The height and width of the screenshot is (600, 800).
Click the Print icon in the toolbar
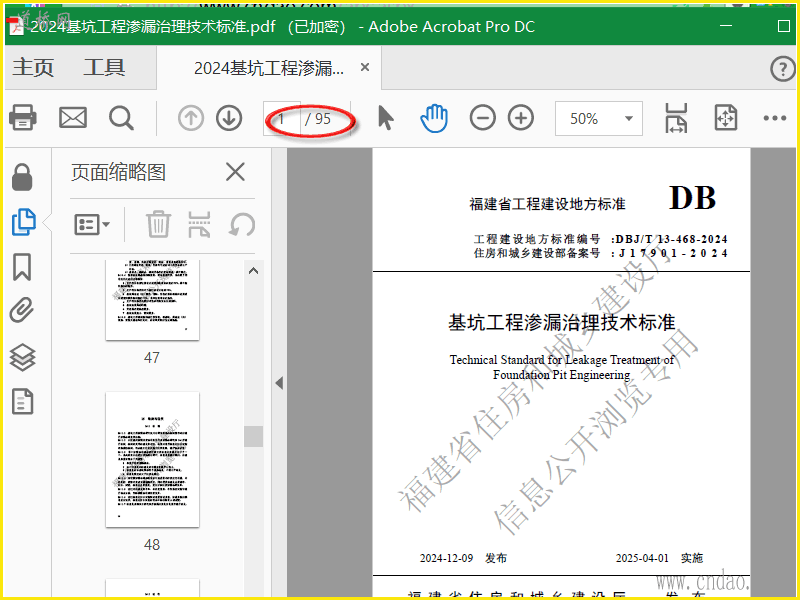point(23,118)
